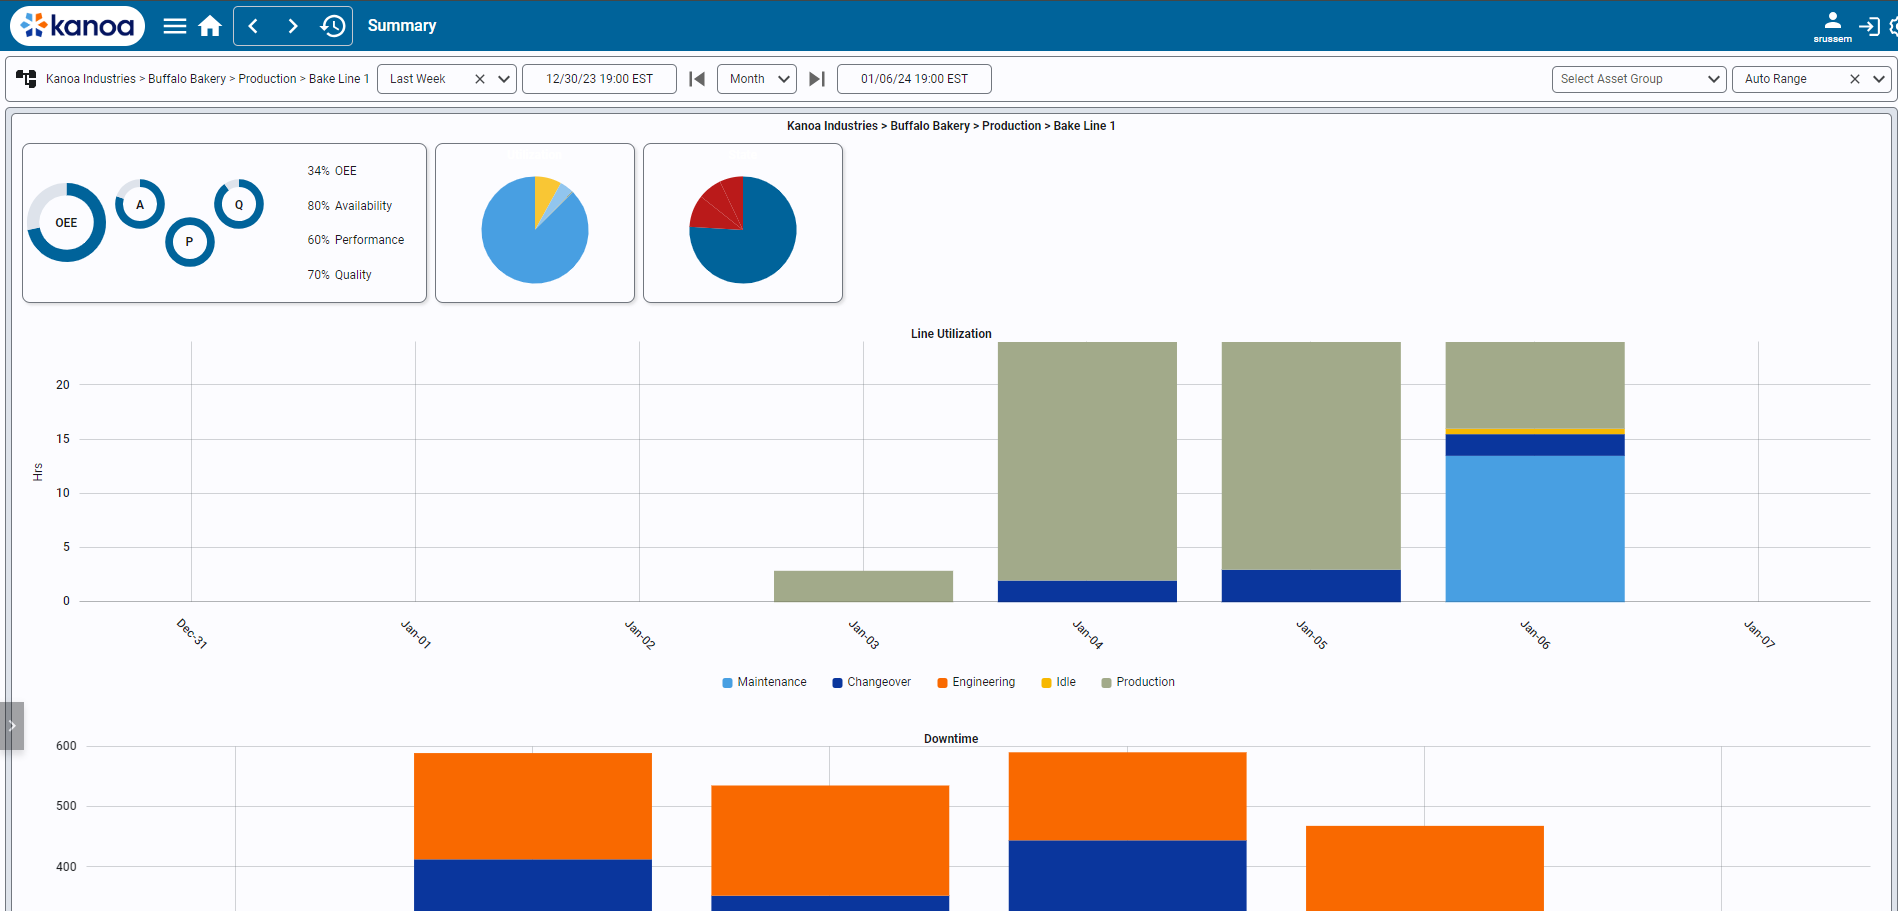Click the Jan-05 Production bar segment
The image size is (1898, 911).
(x=1311, y=456)
